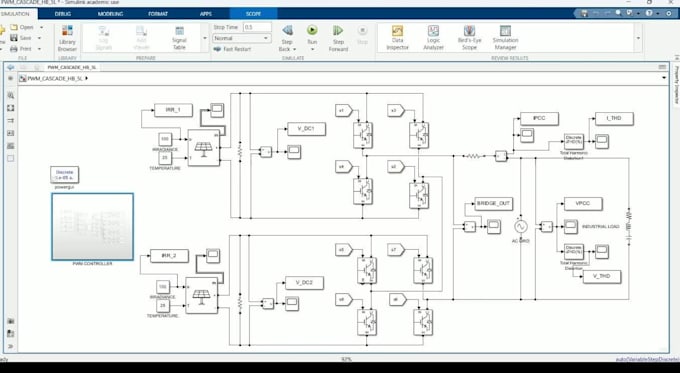Viewport: 680px width, 373px height.
Task: Switch to the DEBUG tab
Action: click(63, 14)
